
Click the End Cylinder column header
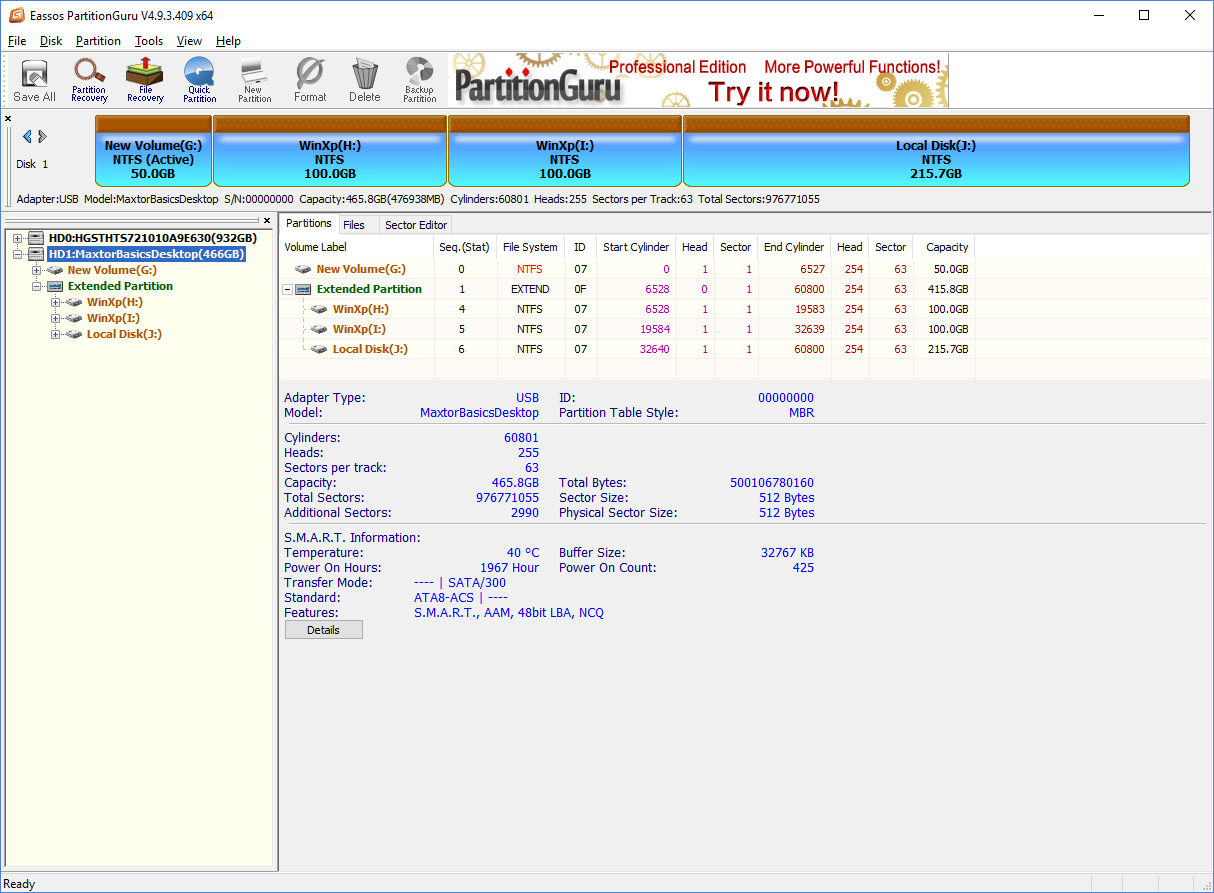(x=794, y=247)
